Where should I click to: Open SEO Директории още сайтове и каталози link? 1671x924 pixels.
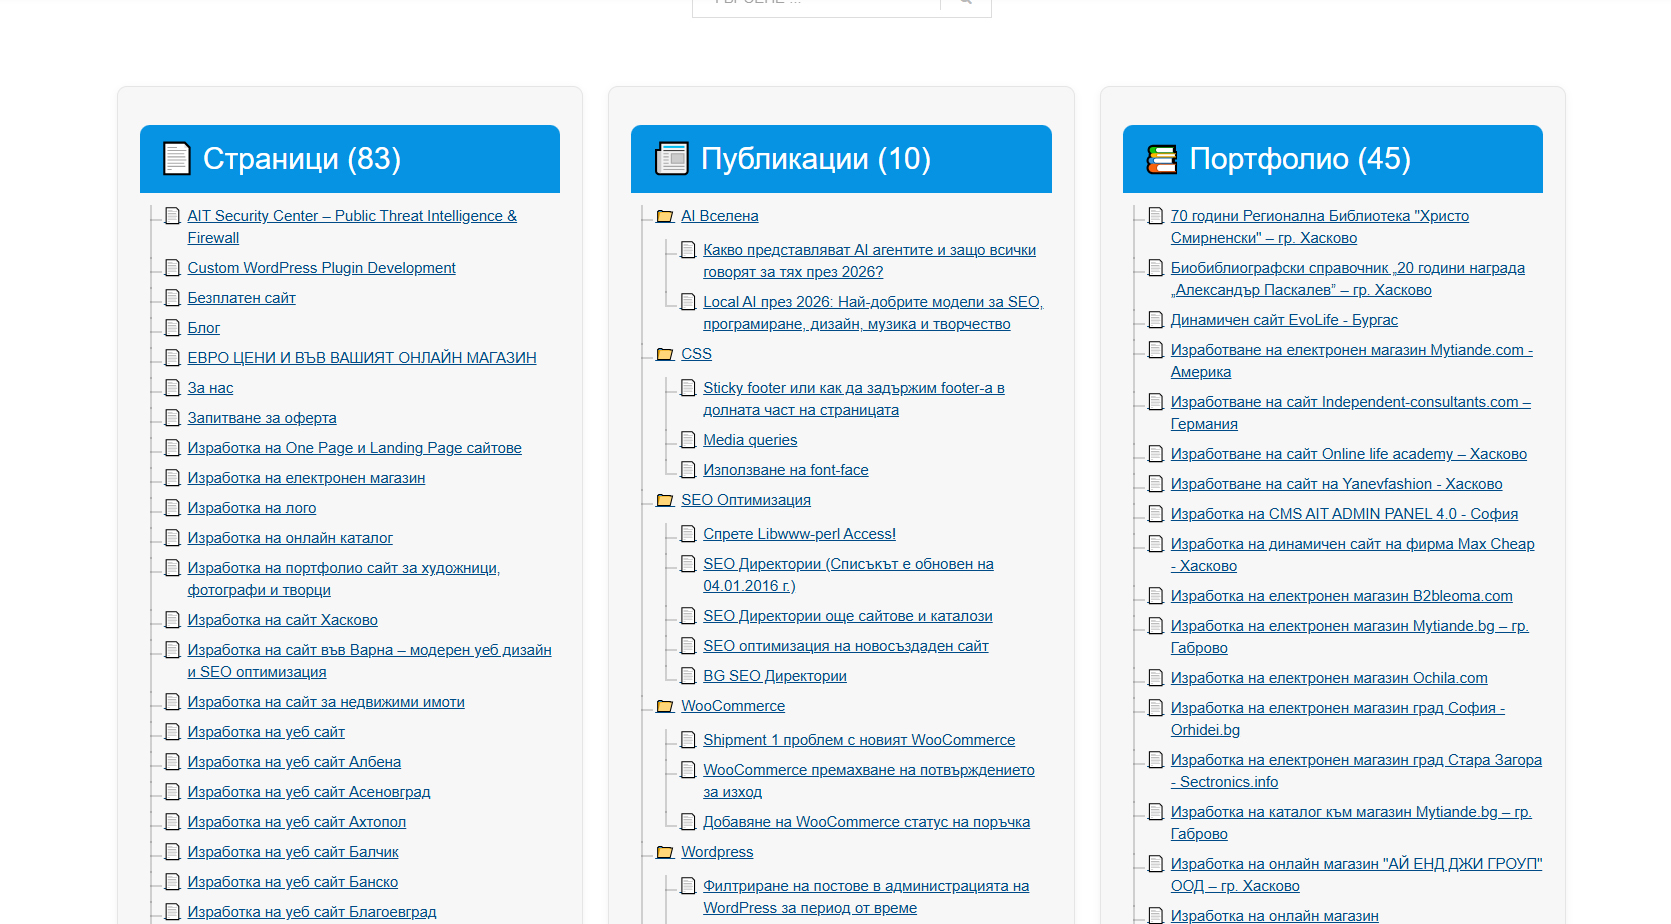click(848, 616)
